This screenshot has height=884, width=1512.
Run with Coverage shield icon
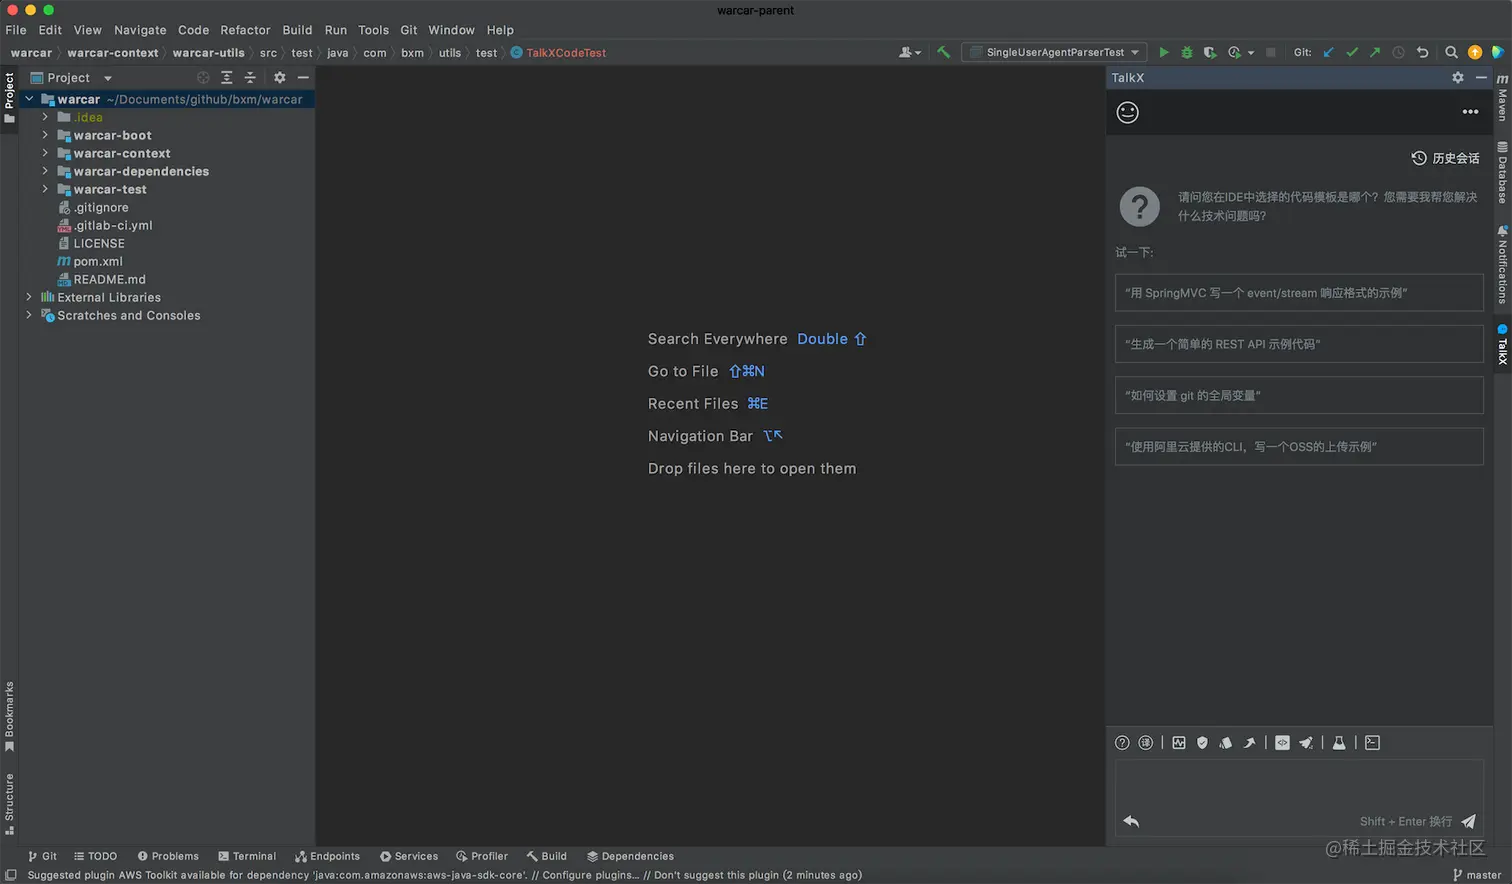point(1209,52)
